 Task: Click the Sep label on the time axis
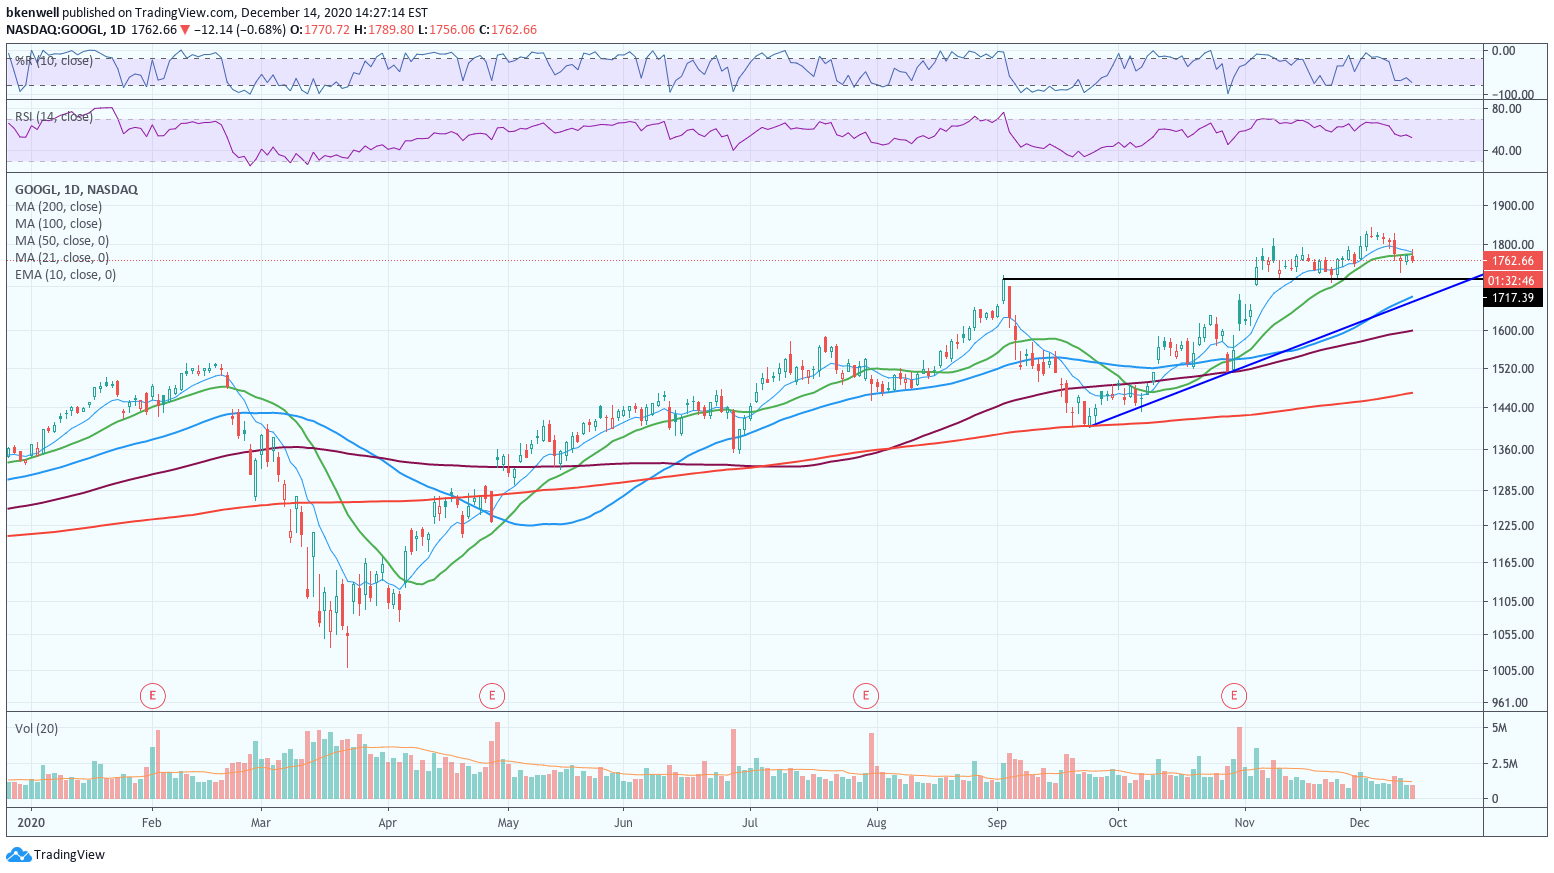(x=997, y=823)
